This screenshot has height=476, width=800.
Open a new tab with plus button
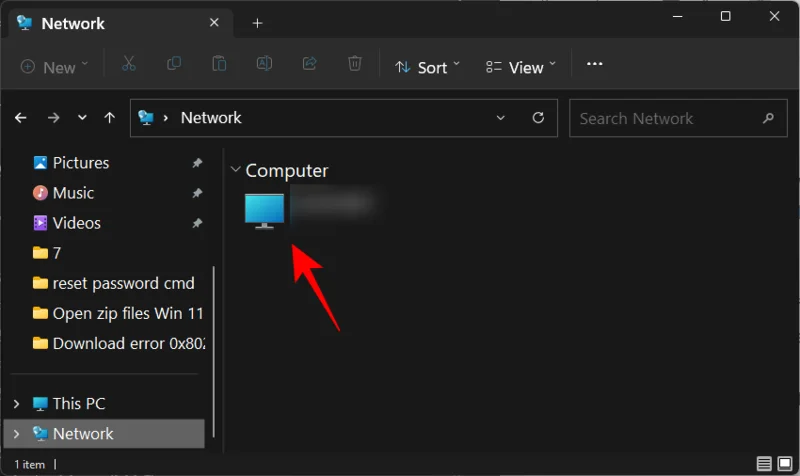tap(257, 23)
